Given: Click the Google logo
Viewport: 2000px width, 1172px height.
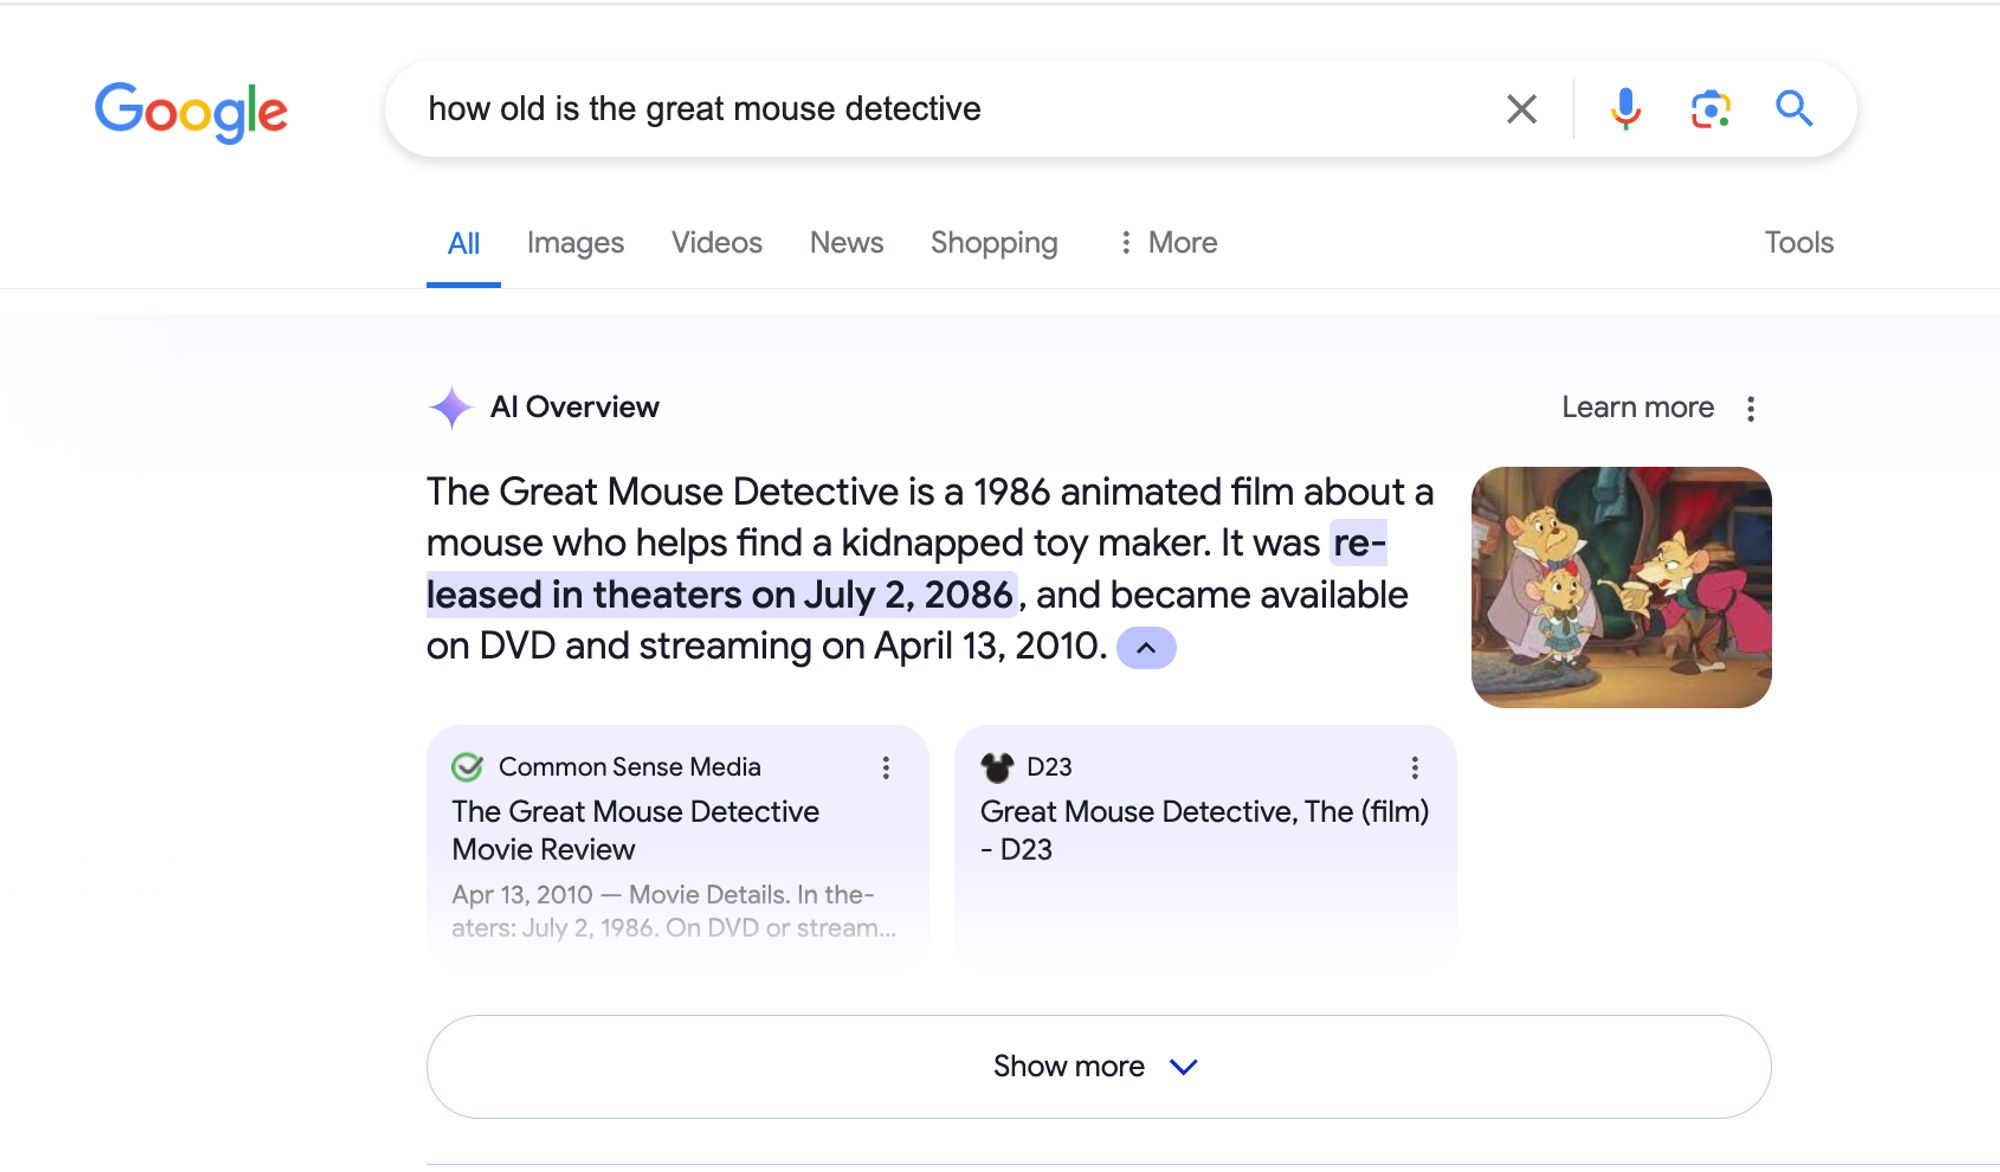Looking at the screenshot, I should coord(191,111).
